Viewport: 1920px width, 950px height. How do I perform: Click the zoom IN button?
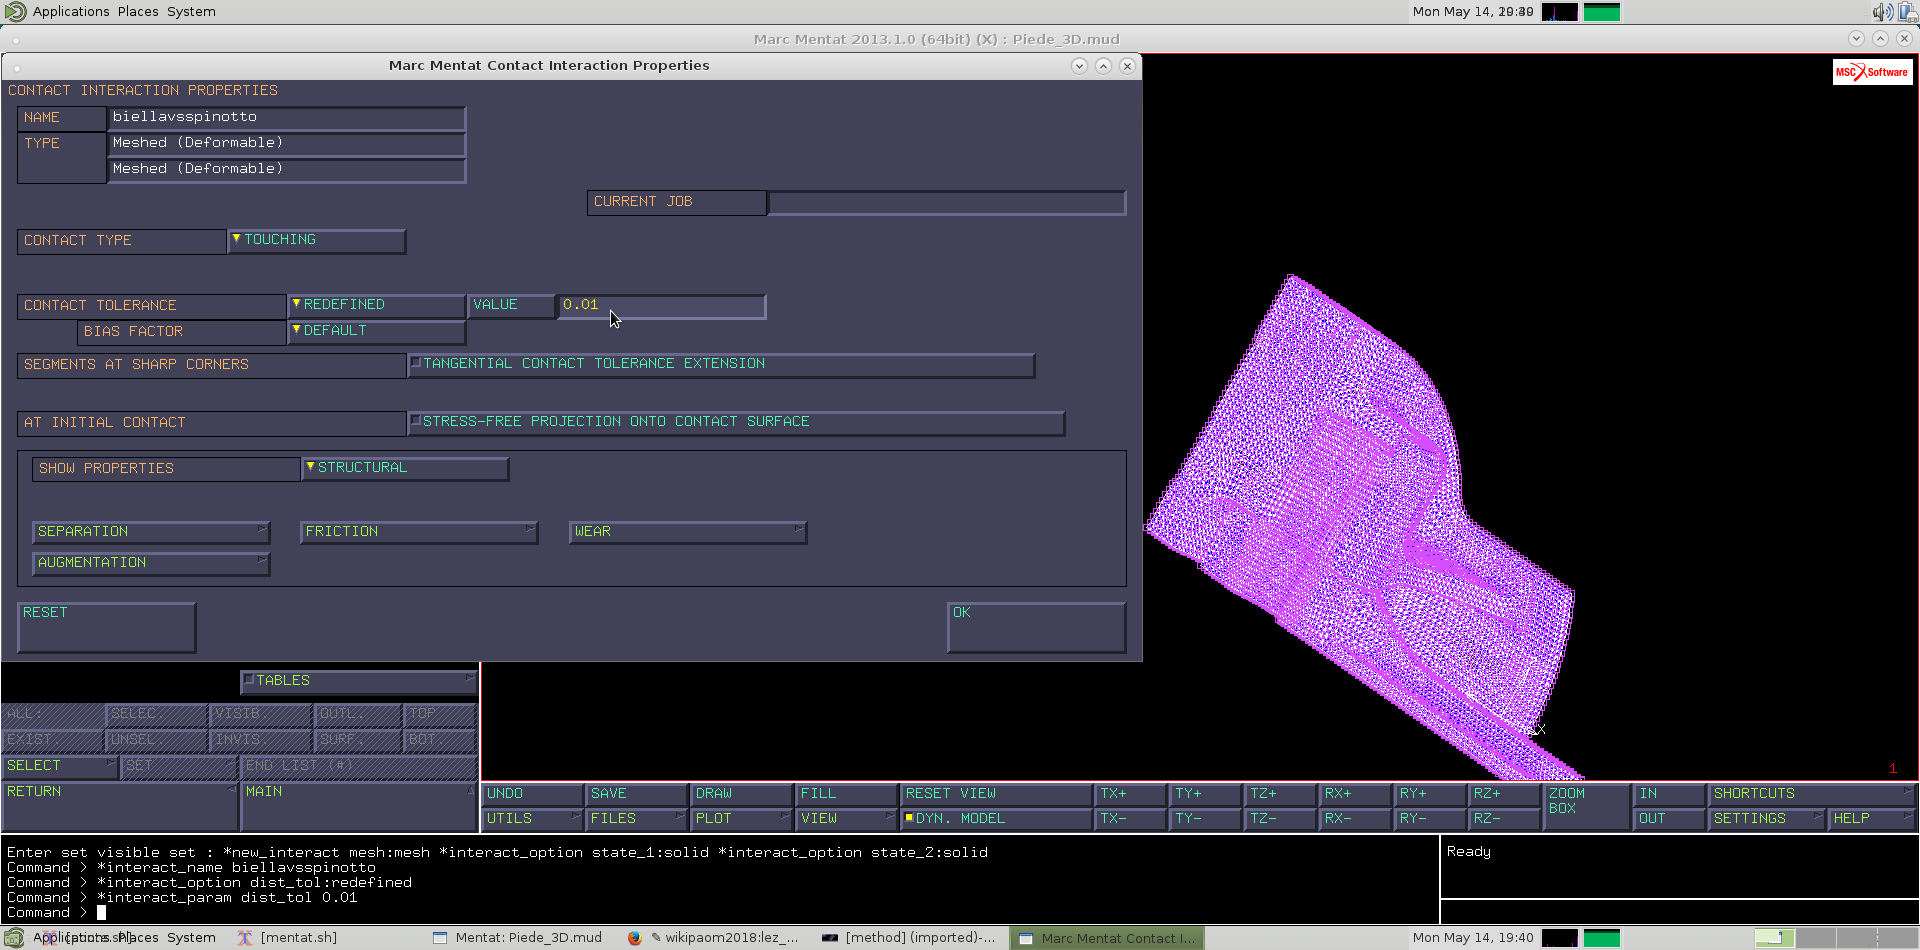(1670, 794)
